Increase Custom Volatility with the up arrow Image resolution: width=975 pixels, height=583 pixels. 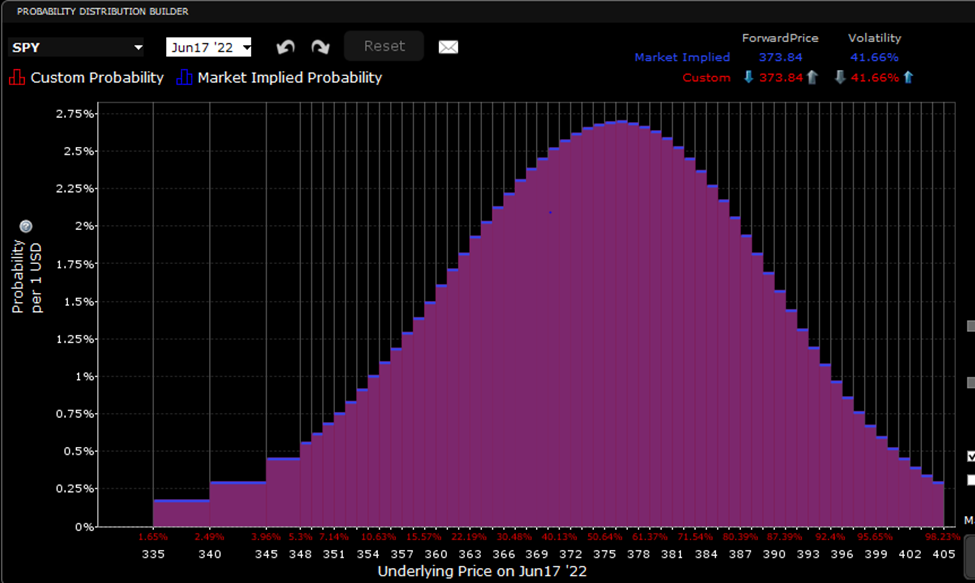(906, 76)
